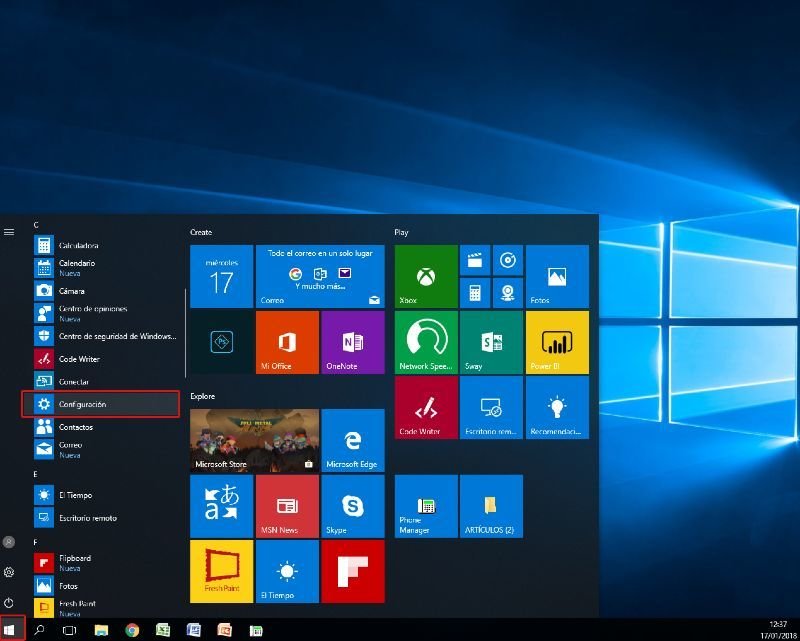This screenshot has height=641, width=800.
Task: Click the Windows Start button
Action: [12, 630]
